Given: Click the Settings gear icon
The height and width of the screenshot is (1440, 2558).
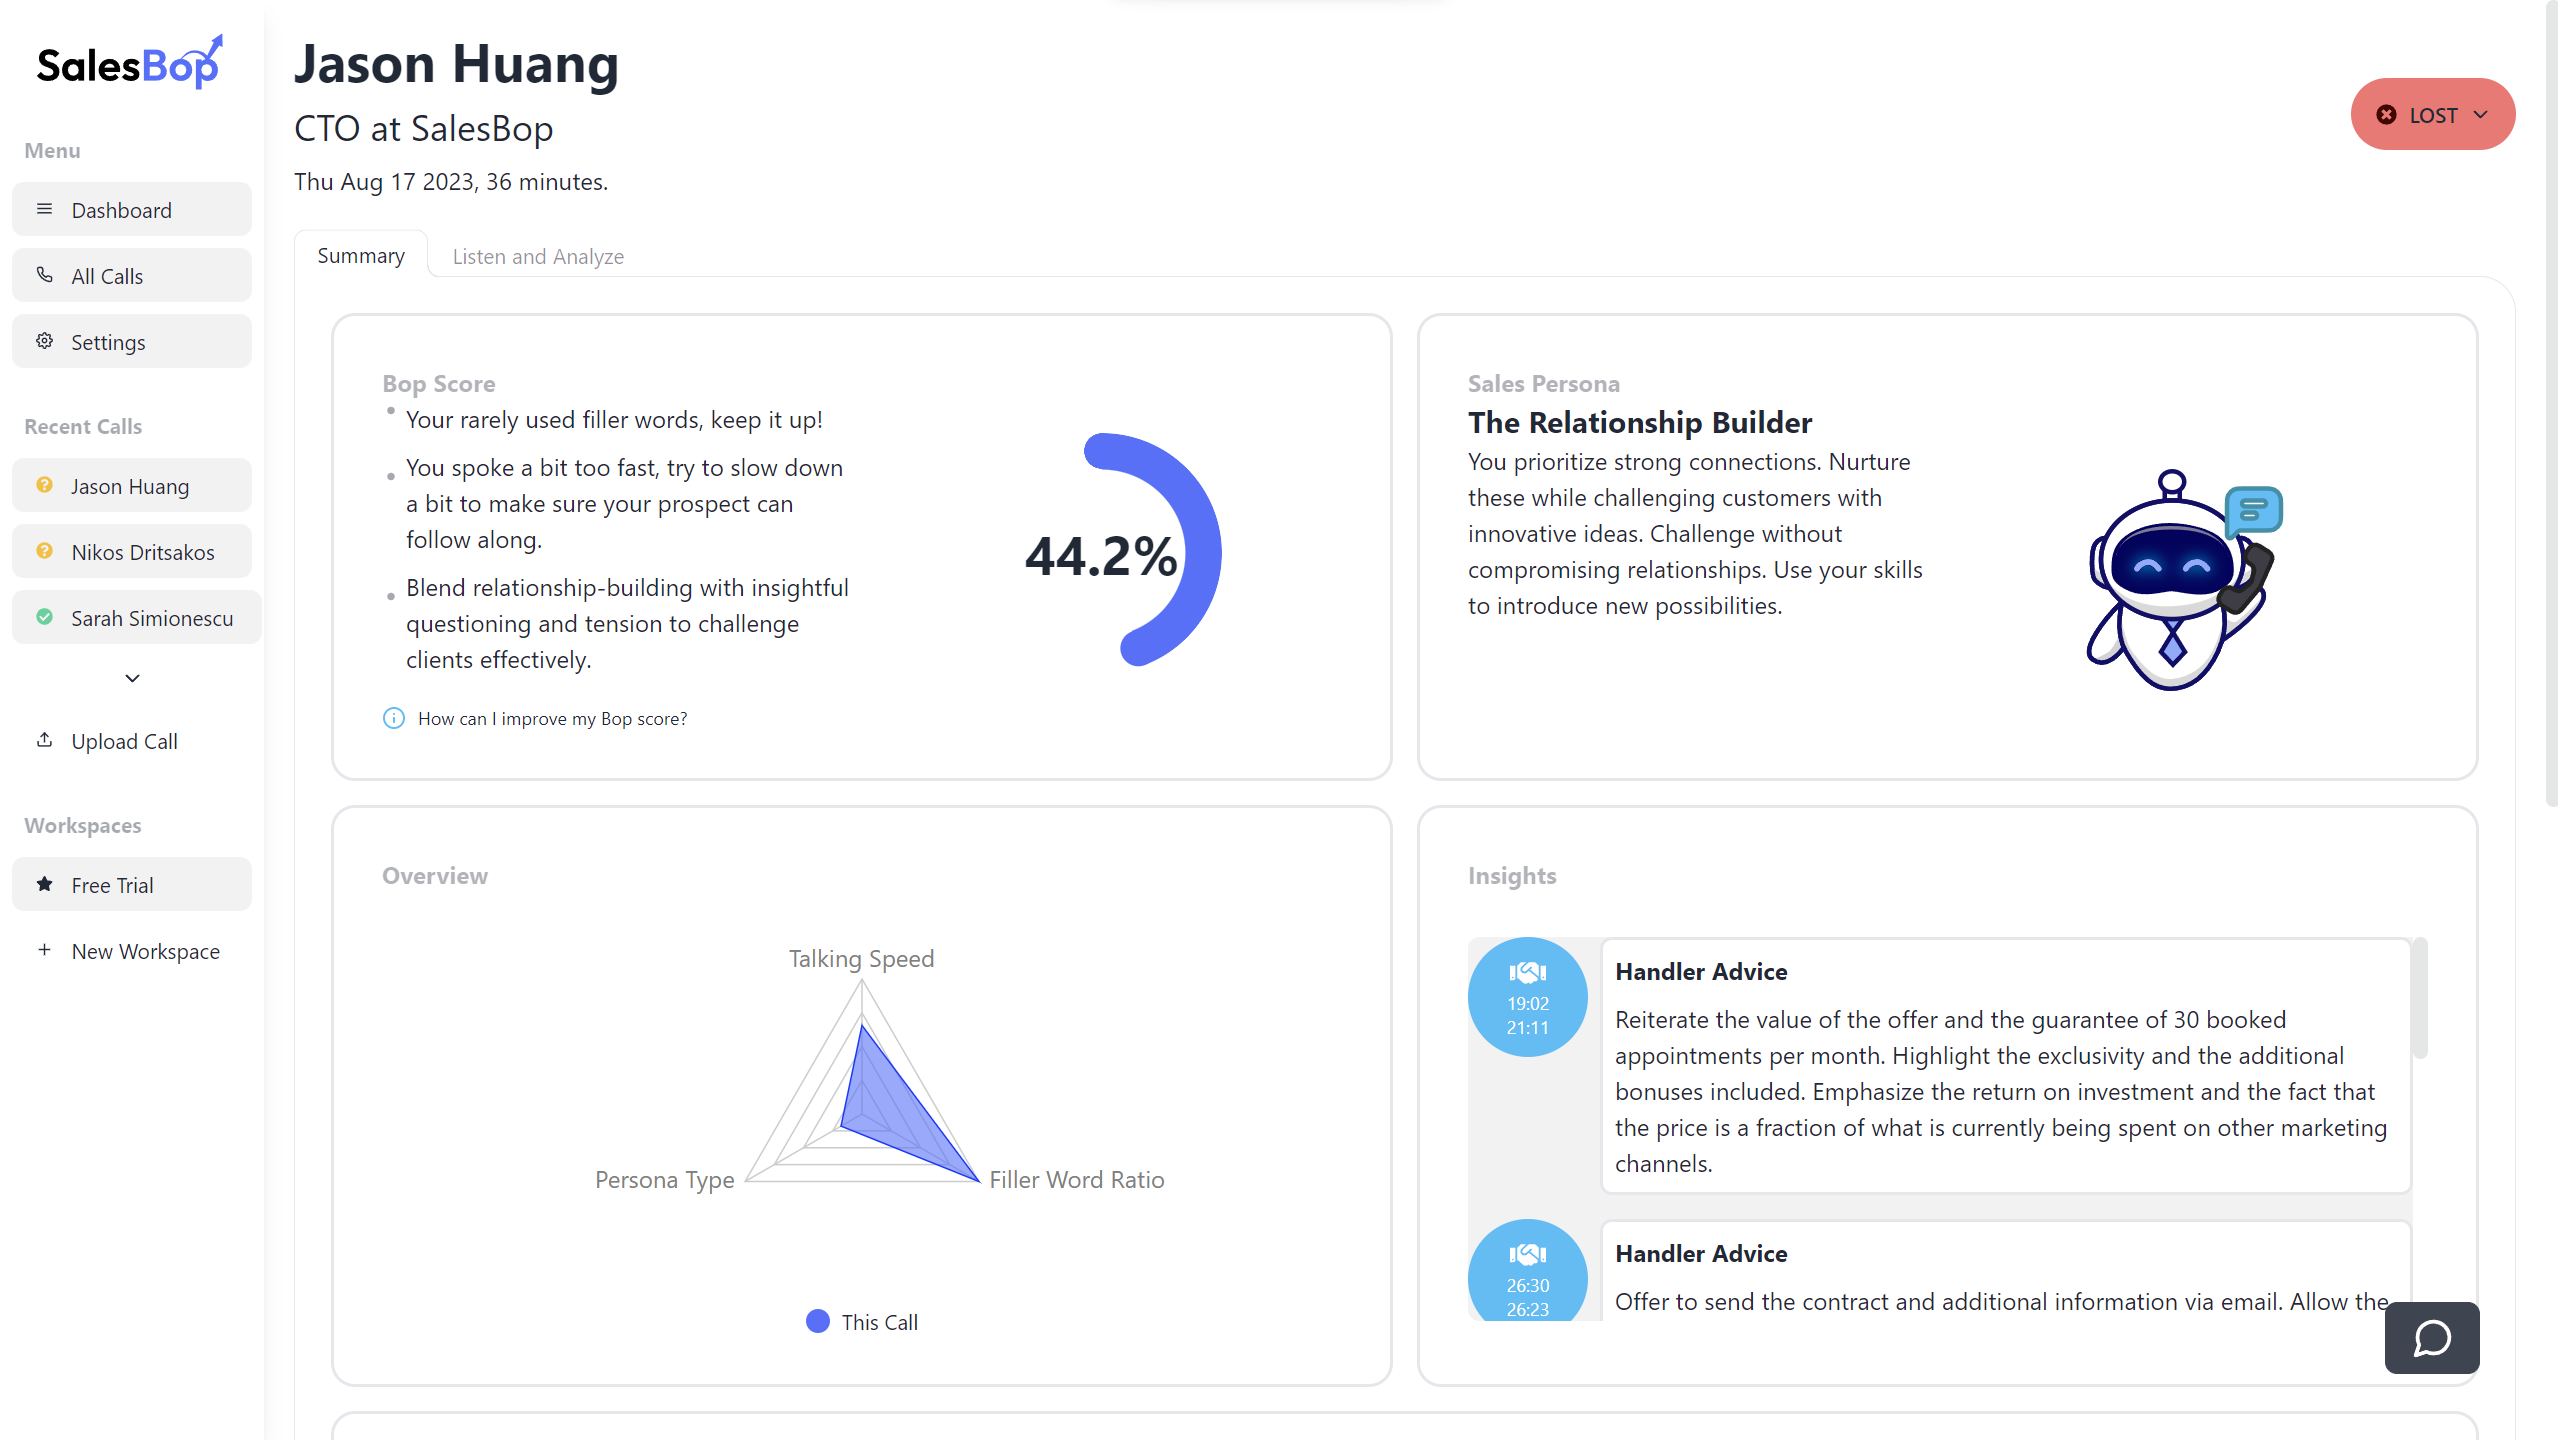Looking at the screenshot, I should (x=44, y=341).
